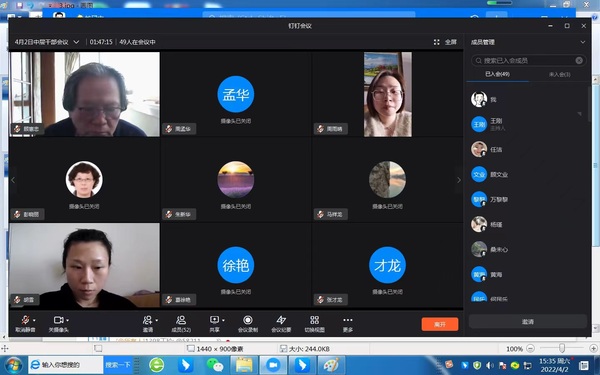This screenshot has width=600, height=375.
Task: Click the 共享 screen share icon
Action: coord(214,320)
